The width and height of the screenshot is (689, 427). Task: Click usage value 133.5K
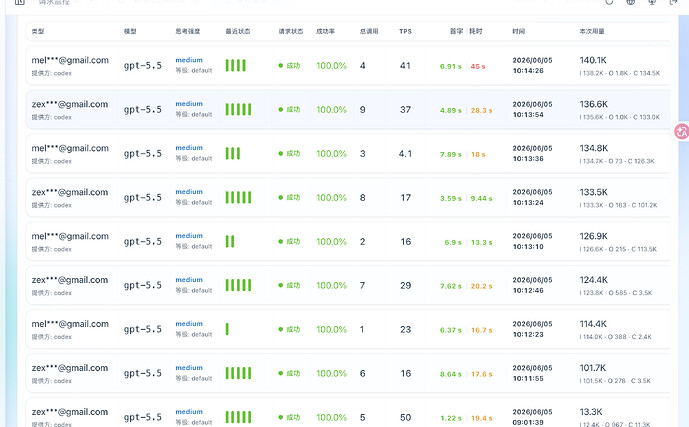[594, 192]
